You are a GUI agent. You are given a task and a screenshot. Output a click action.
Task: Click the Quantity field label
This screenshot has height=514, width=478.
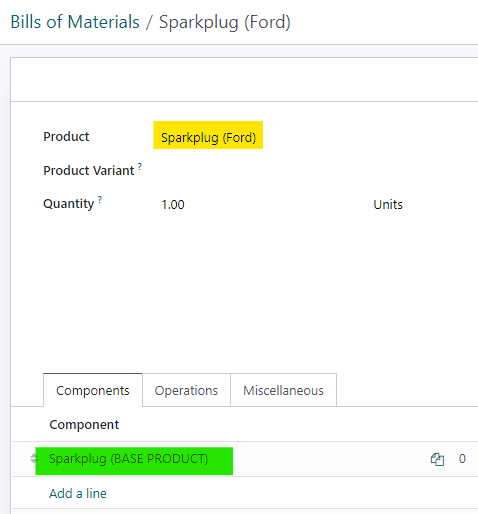(x=69, y=204)
